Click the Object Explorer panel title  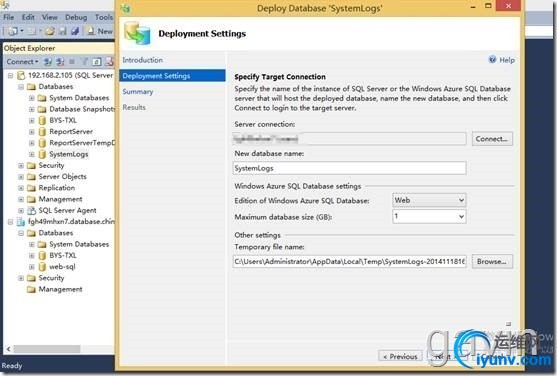(29, 48)
